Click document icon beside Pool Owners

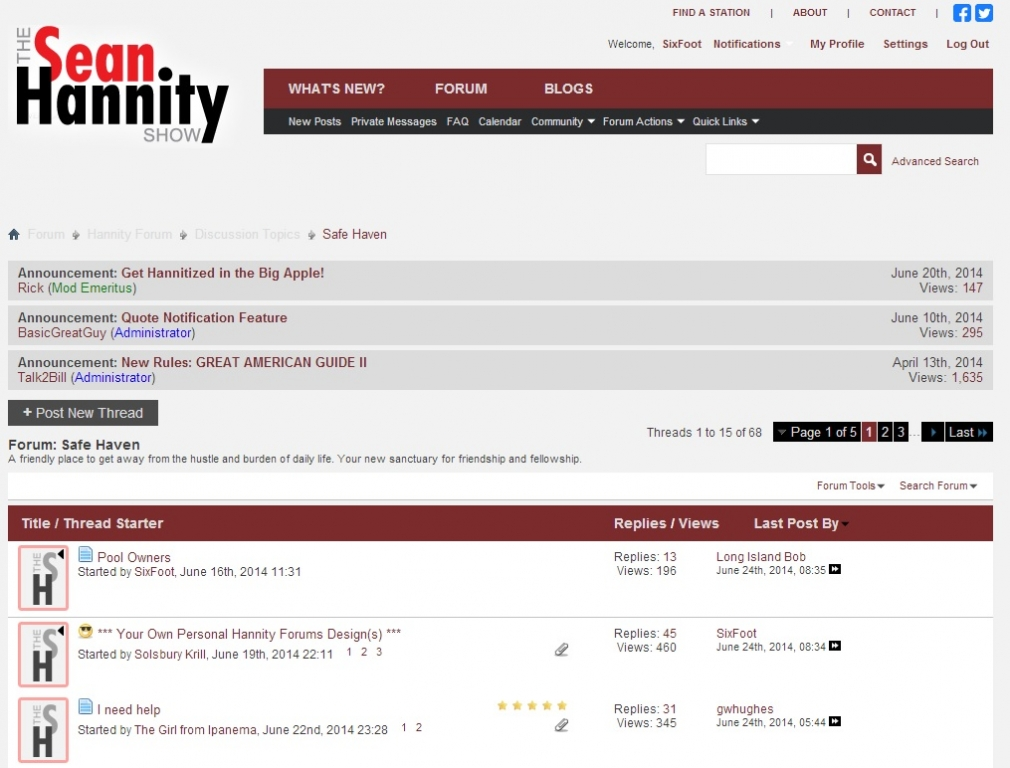(x=85, y=555)
